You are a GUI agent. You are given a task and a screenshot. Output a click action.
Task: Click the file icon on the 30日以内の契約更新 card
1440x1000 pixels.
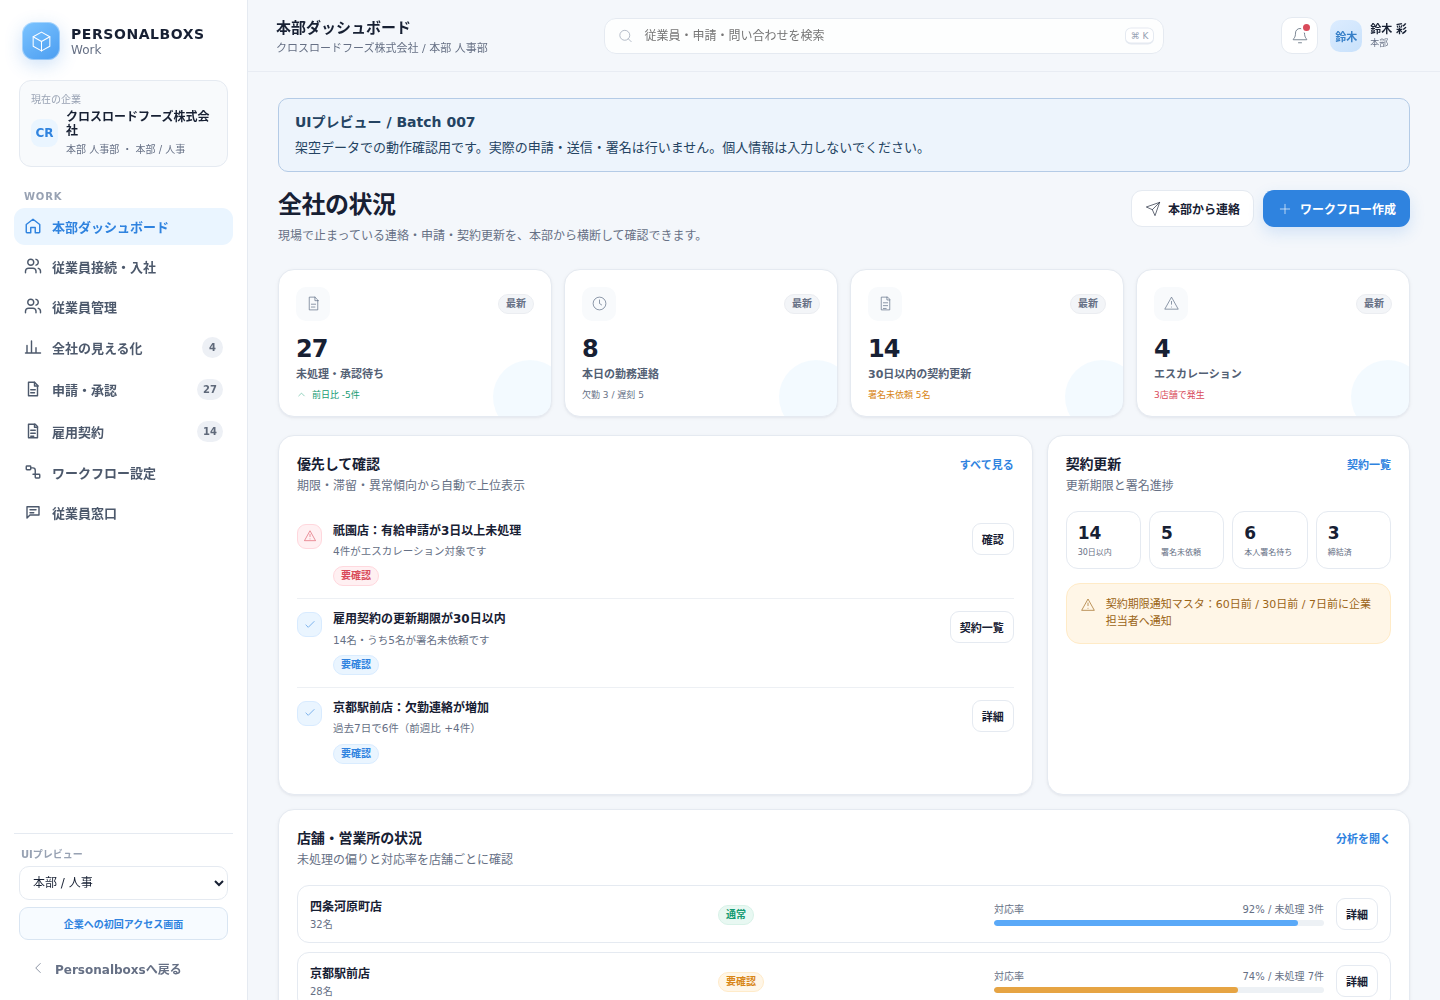(885, 304)
